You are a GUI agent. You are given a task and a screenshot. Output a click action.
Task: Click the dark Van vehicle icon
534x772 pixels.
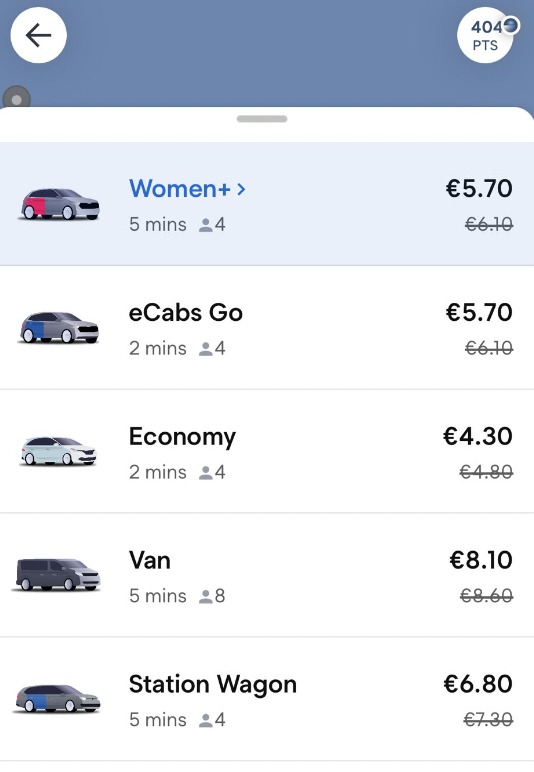coord(58,575)
